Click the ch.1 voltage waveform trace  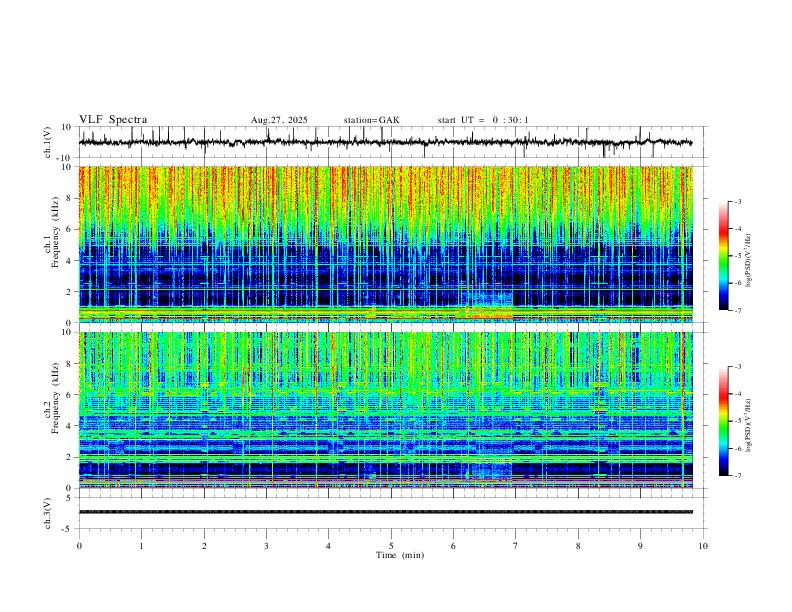click(385, 142)
